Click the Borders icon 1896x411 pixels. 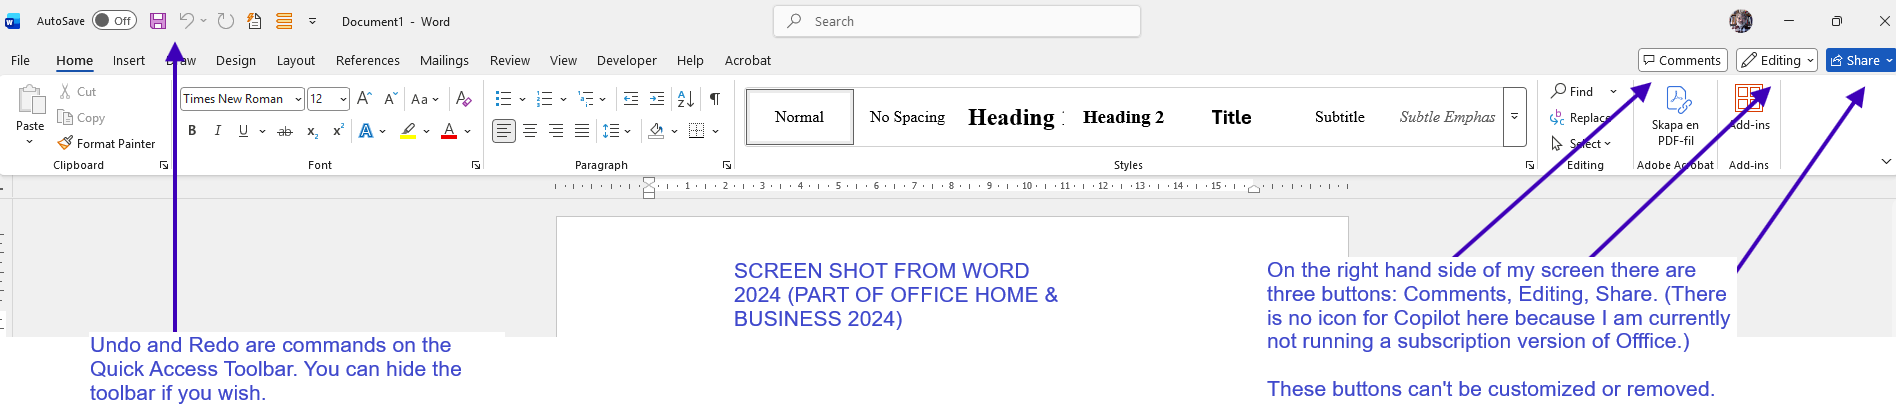tap(697, 131)
